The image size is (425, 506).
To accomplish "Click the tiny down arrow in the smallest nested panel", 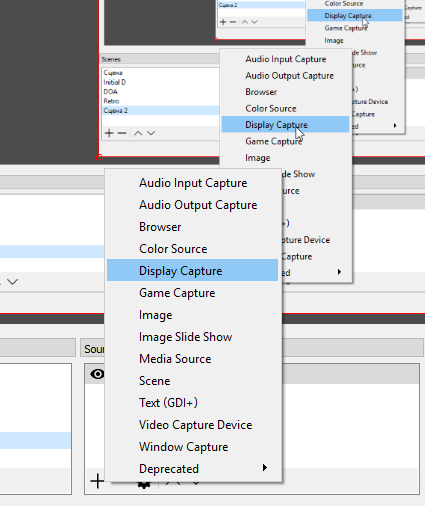I will (x=254, y=22).
